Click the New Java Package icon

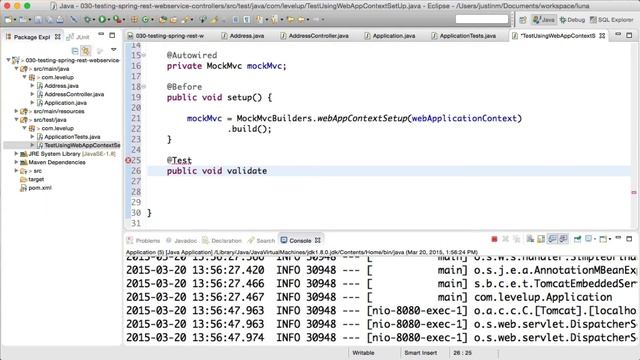(134, 20)
